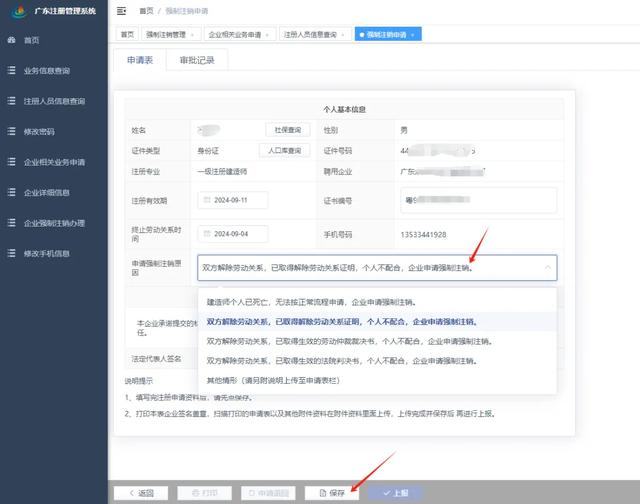The width and height of the screenshot is (640, 504).
Task: Click the 申请强制注销原因 combo box
Action: click(377, 268)
